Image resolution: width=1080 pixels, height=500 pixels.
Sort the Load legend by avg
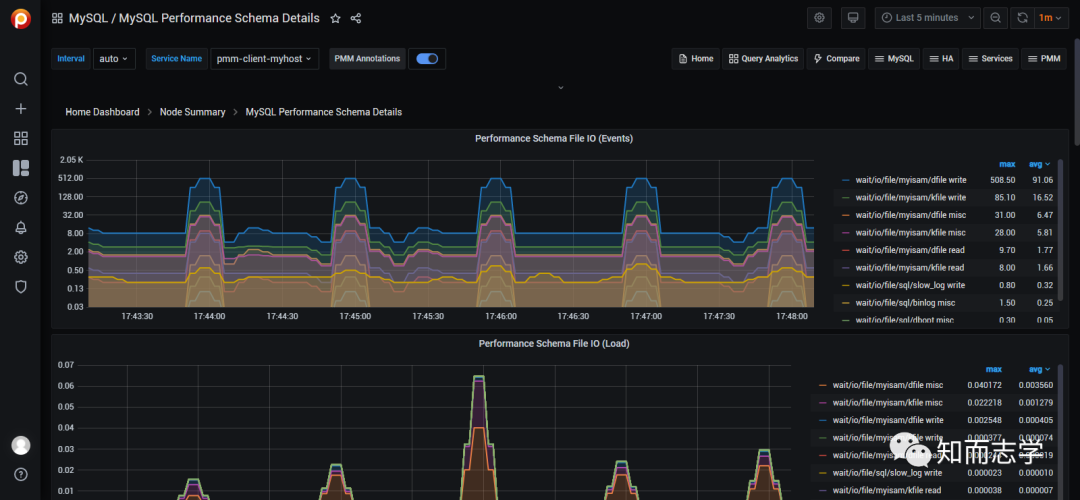click(x=1039, y=369)
